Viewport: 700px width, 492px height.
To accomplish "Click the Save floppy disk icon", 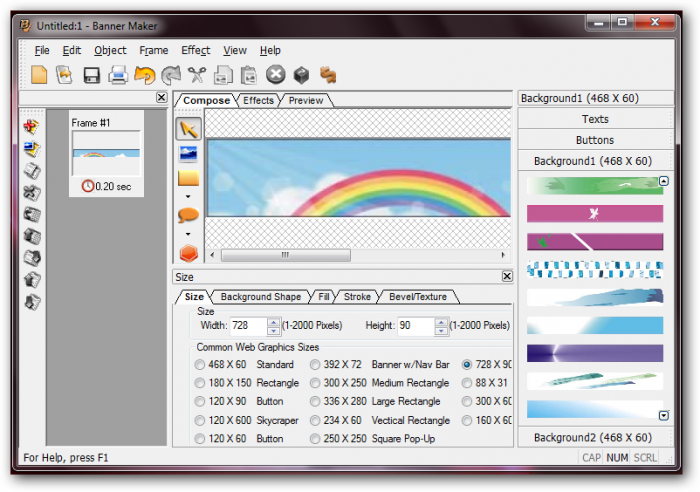I will (x=91, y=74).
